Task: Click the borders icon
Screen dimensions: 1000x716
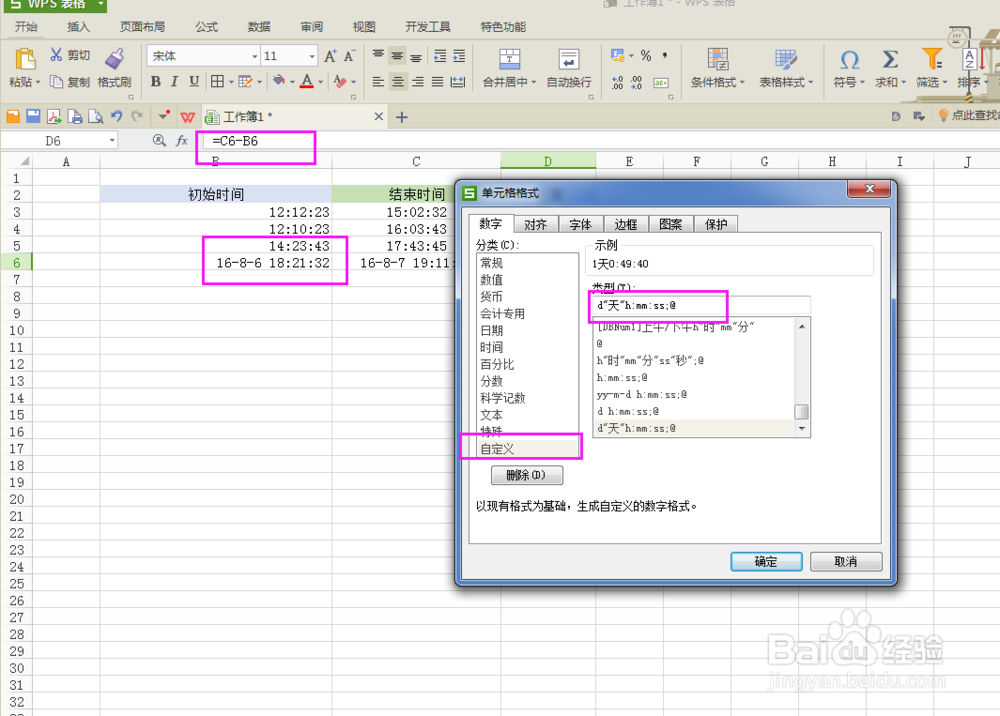Action: click(217, 82)
